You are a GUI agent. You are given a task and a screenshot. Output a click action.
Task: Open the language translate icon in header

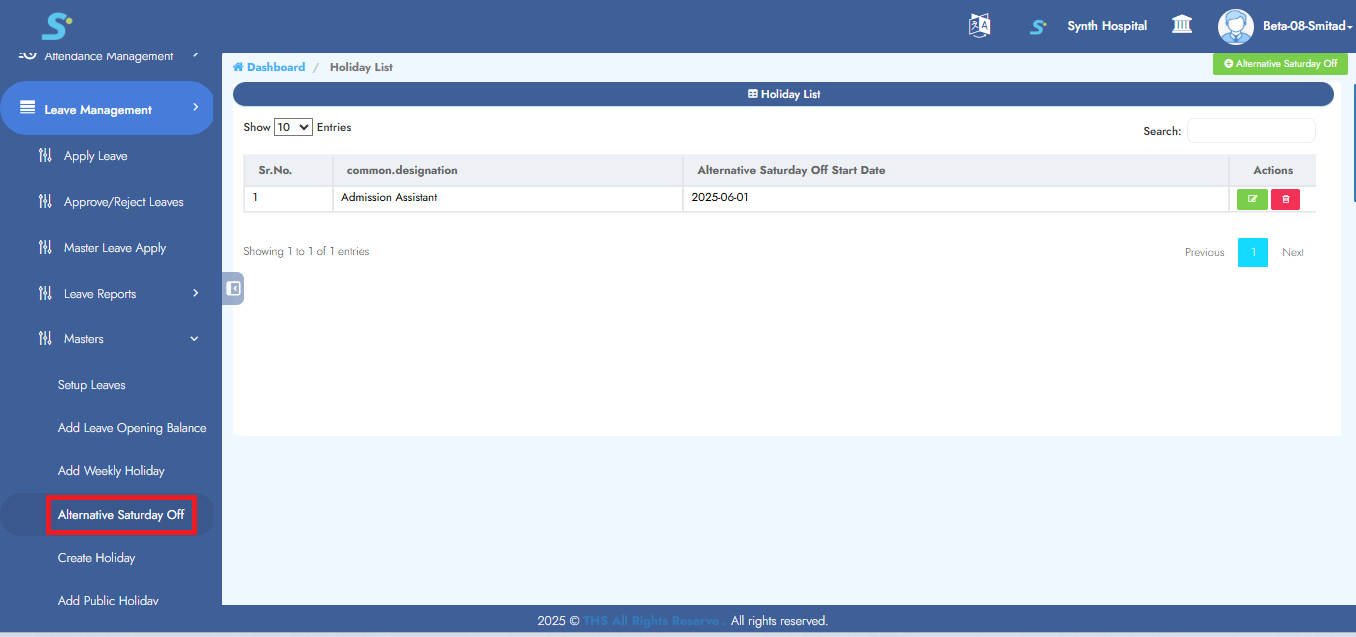tap(980, 26)
